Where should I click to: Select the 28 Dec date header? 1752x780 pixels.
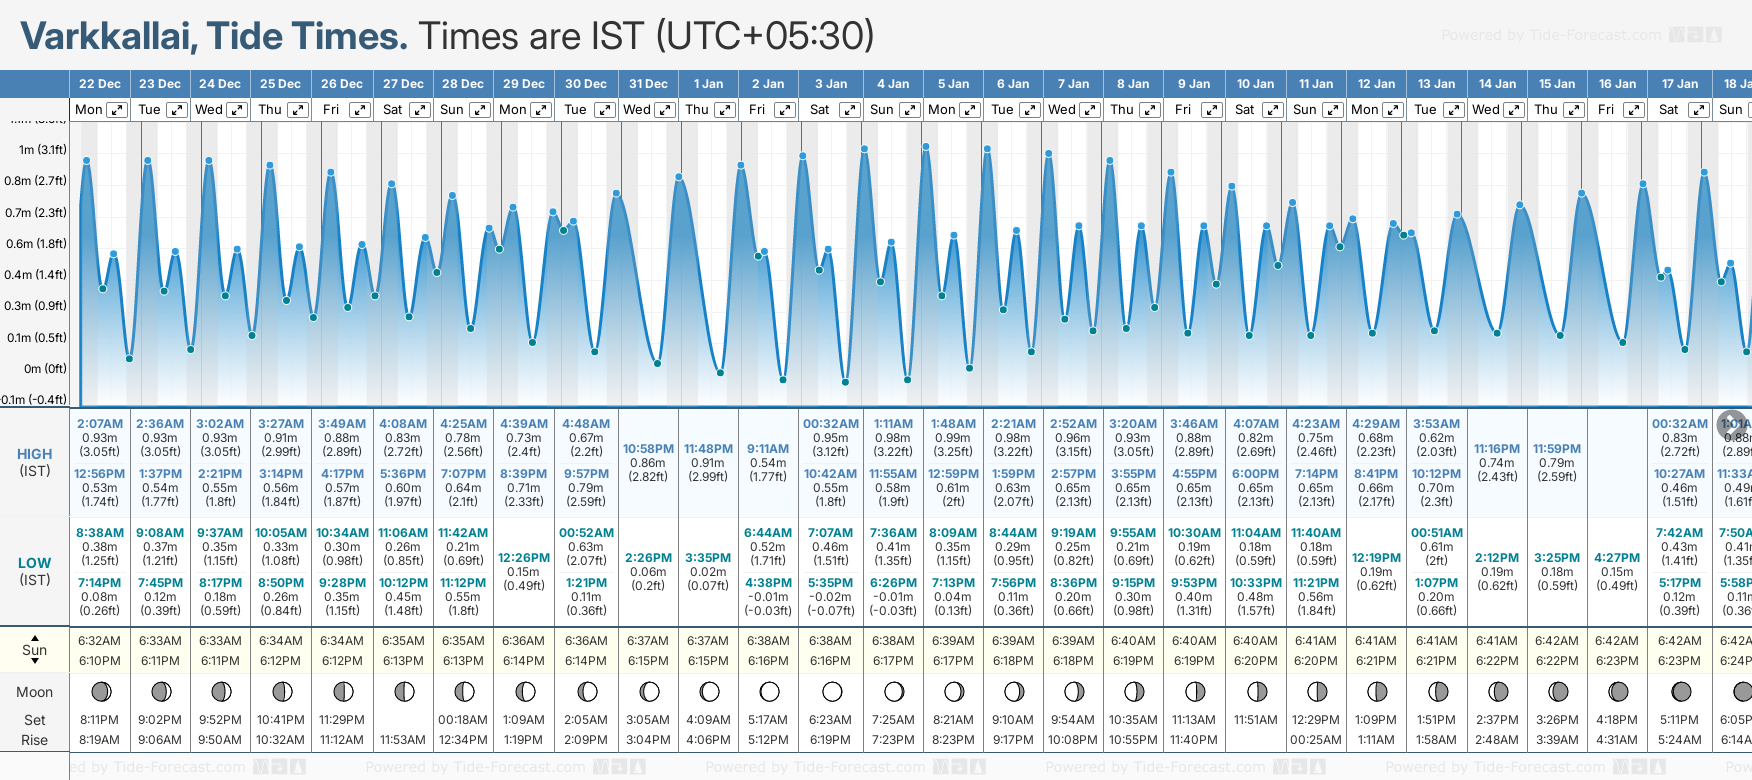click(463, 84)
